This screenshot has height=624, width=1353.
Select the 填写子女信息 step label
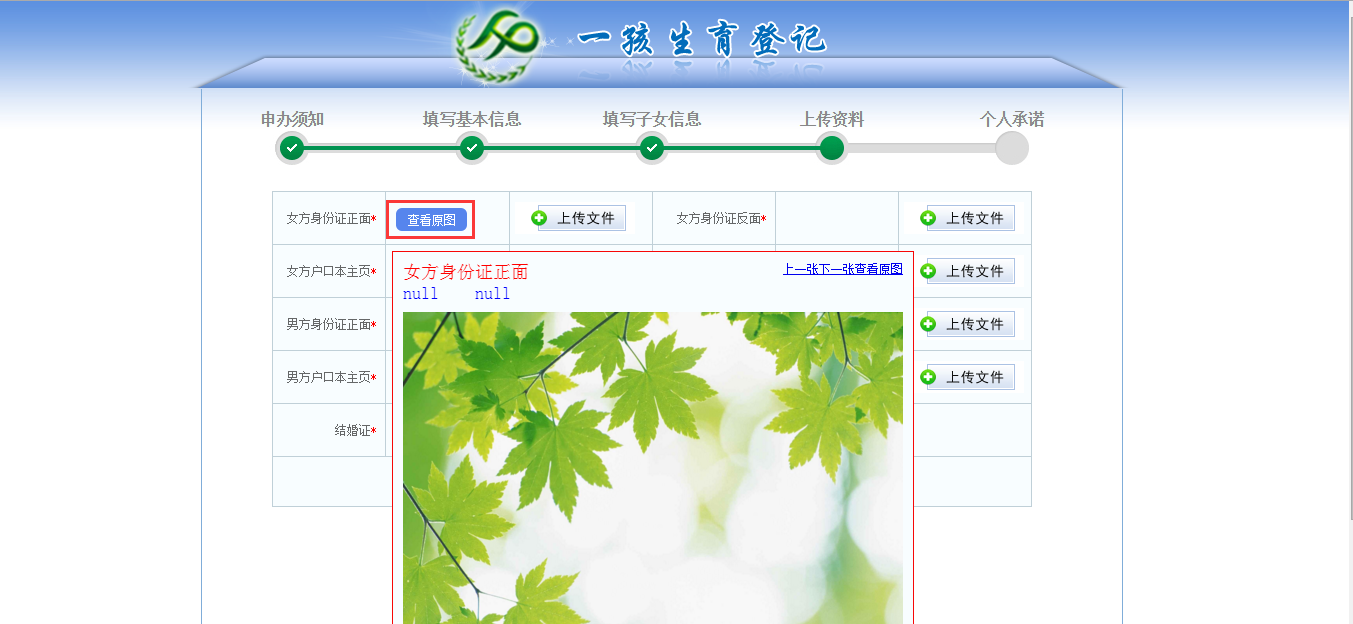pos(651,118)
